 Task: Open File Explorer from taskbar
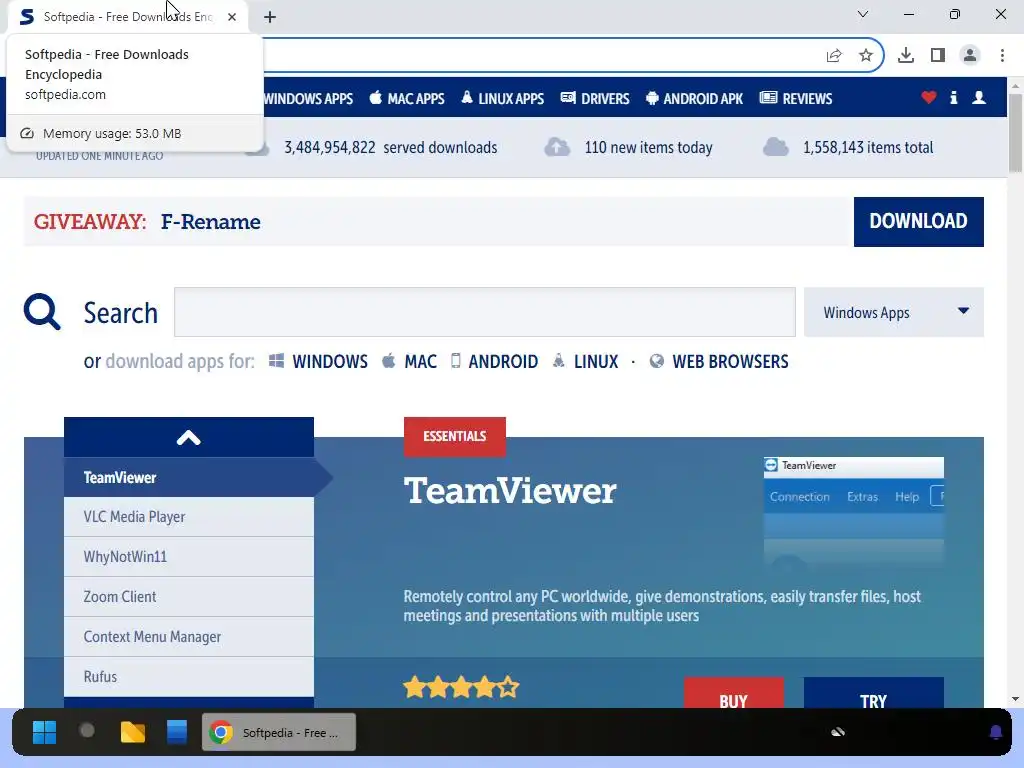(x=133, y=732)
